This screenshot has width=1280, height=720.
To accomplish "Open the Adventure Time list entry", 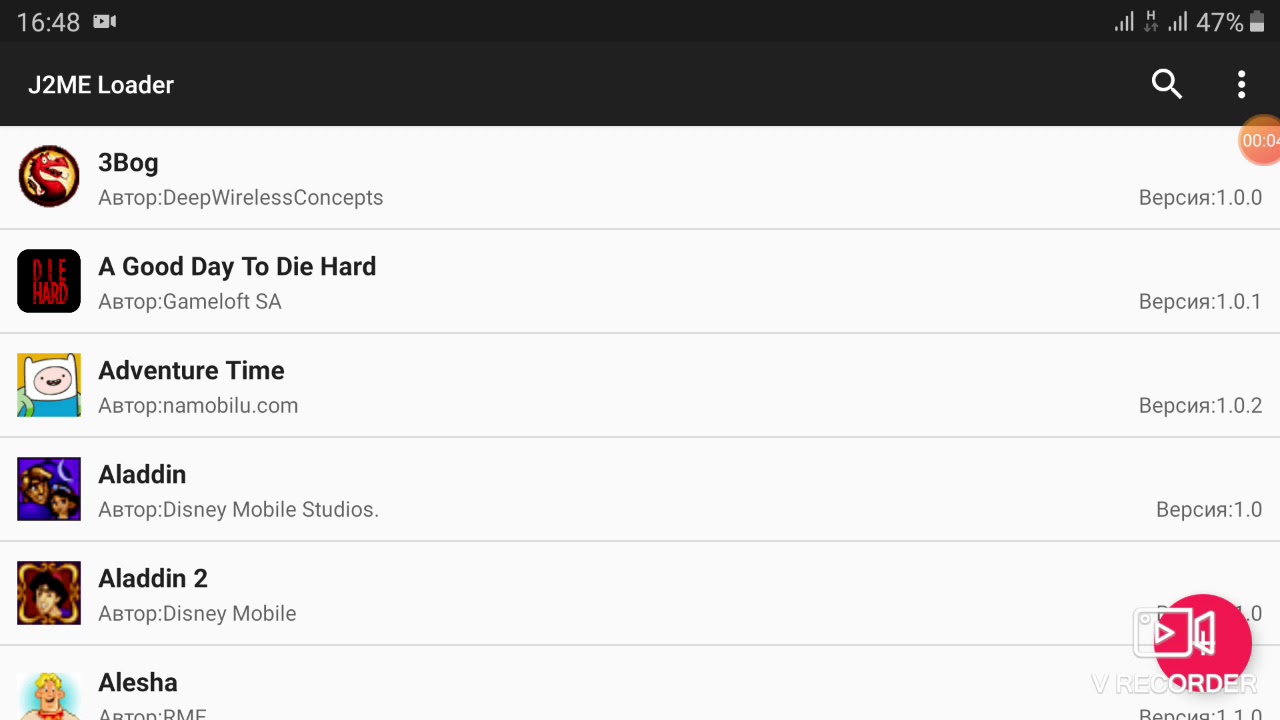I will click(191, 371).
